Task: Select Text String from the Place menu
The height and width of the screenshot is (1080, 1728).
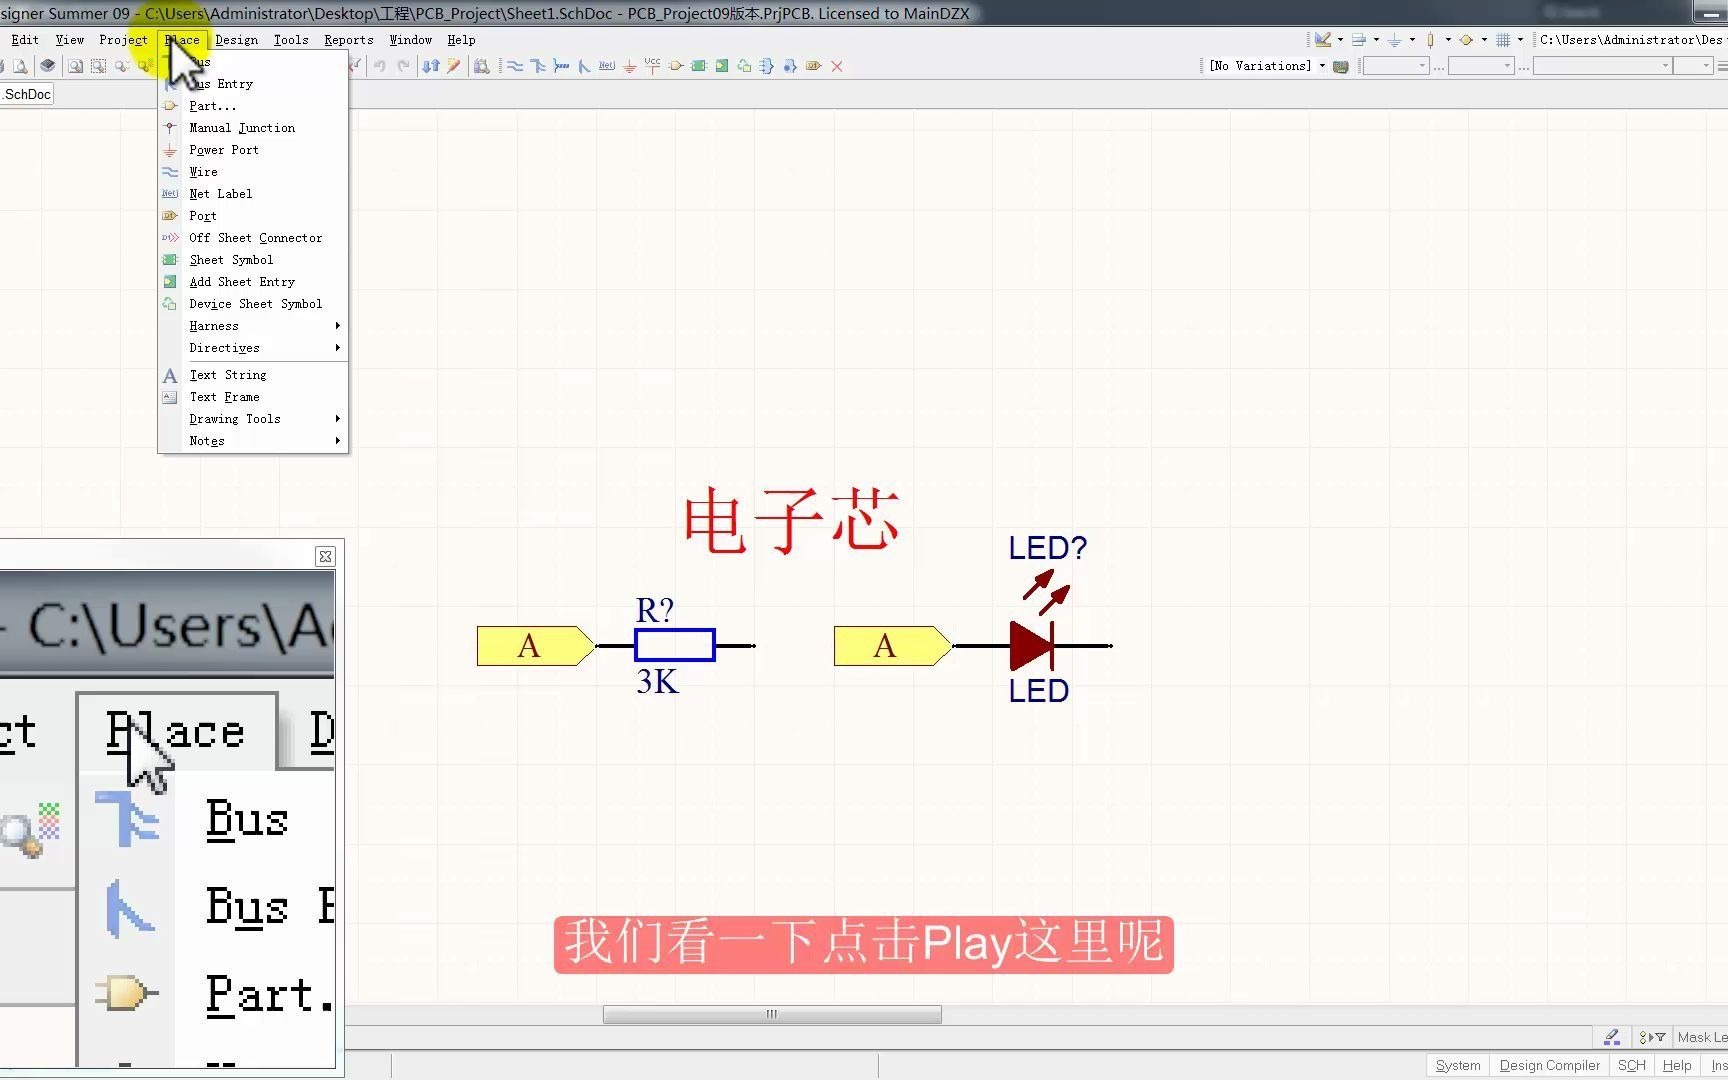Action: [227, 374]
